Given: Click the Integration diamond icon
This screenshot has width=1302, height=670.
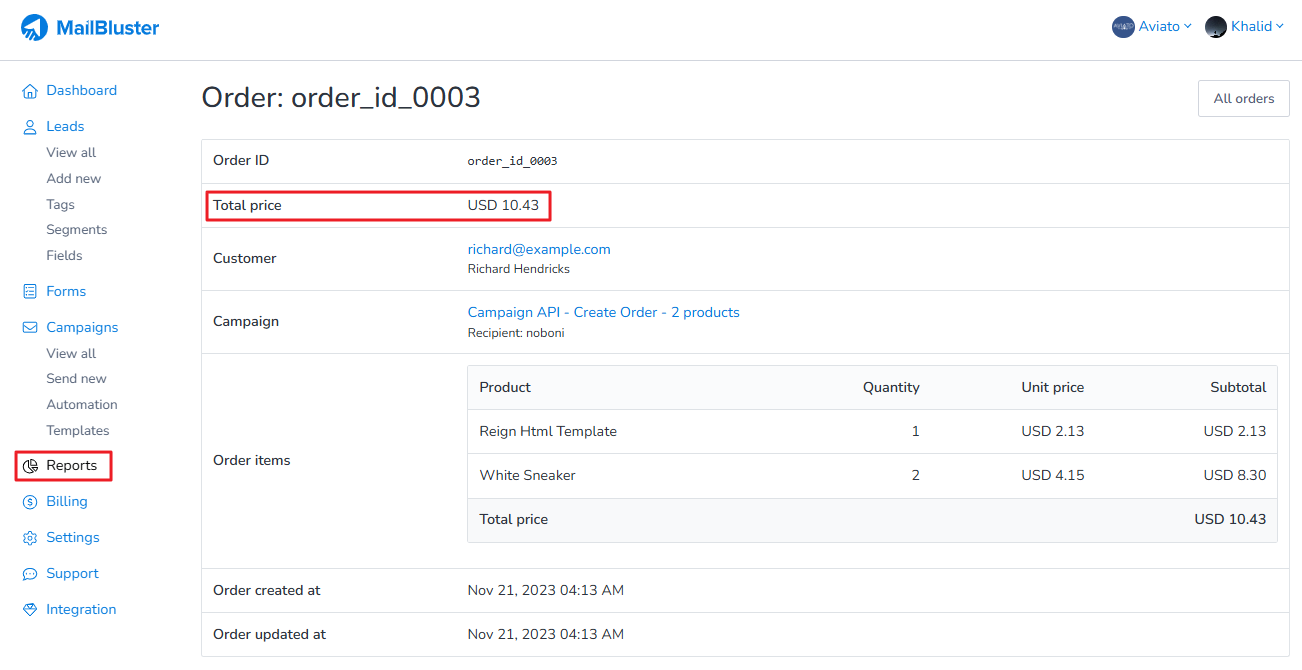Looking at the screenshot, I should click(x=30, y=610).
